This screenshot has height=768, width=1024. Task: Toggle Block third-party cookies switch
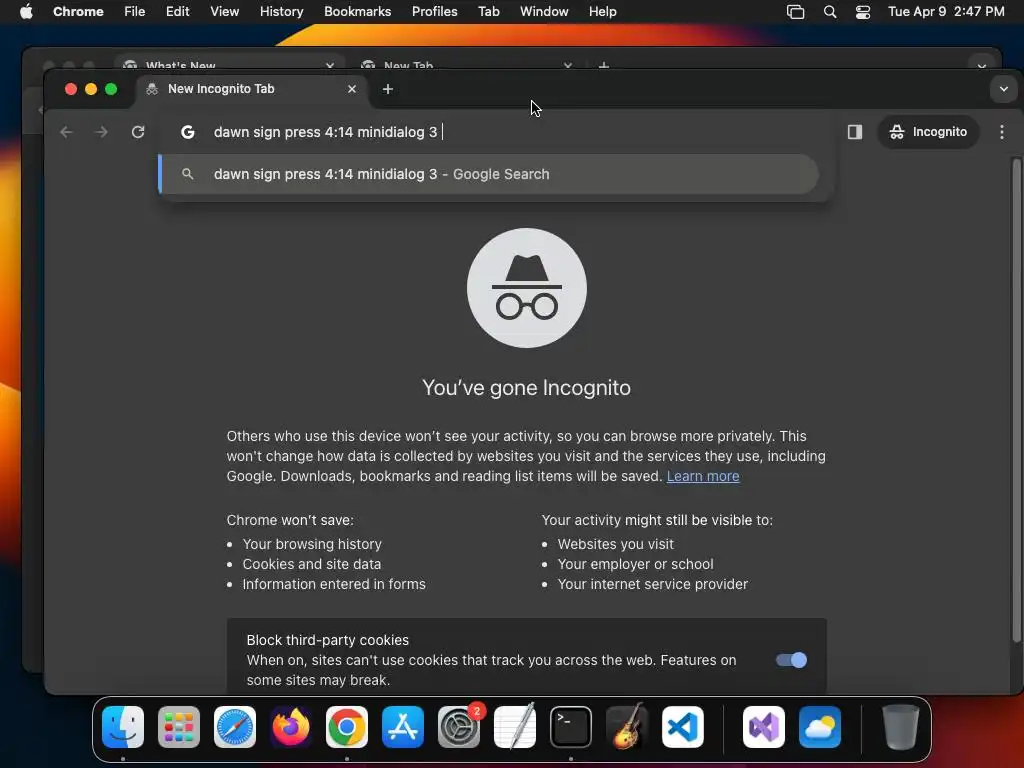coord(791,660)
